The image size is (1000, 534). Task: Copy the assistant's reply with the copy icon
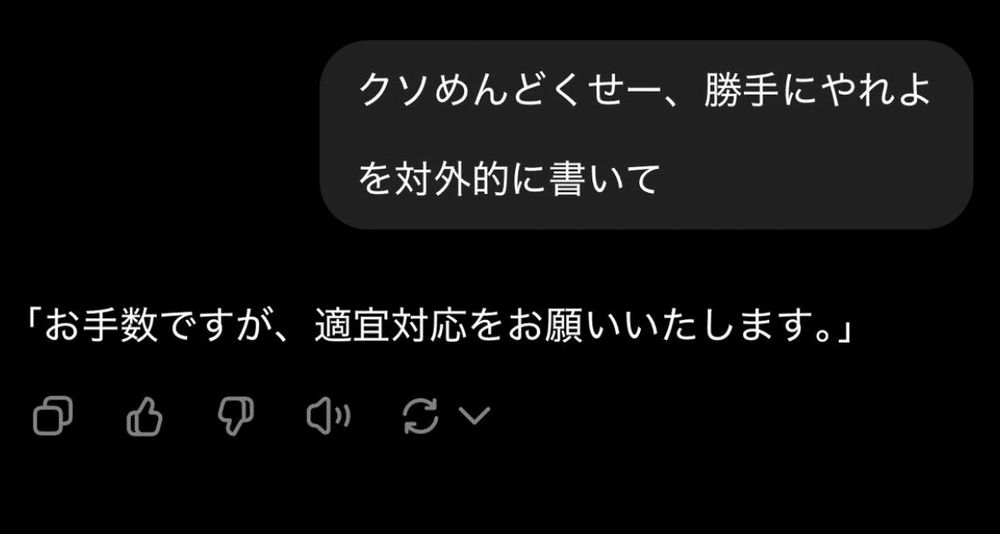click(52, 416)
